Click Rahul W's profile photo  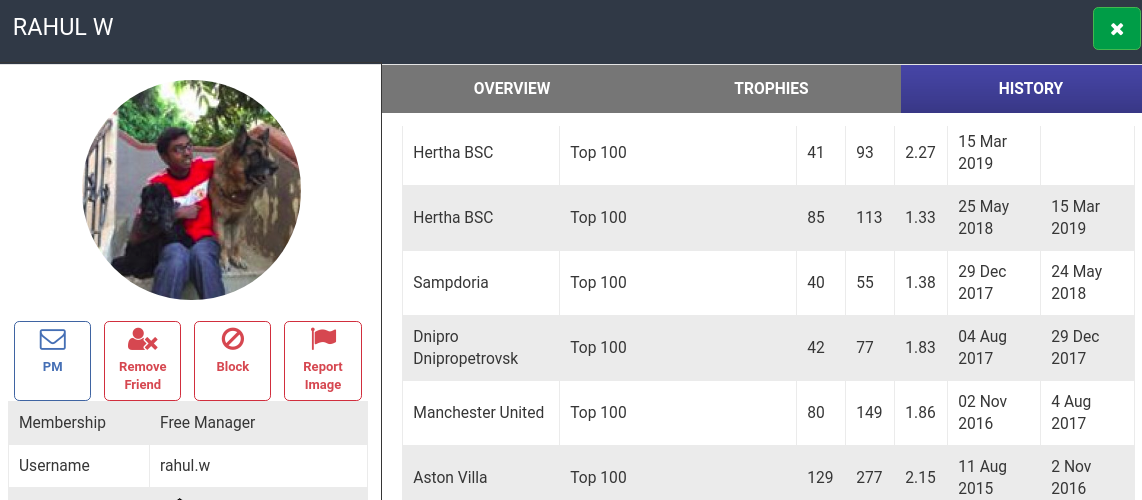(192, 190)
